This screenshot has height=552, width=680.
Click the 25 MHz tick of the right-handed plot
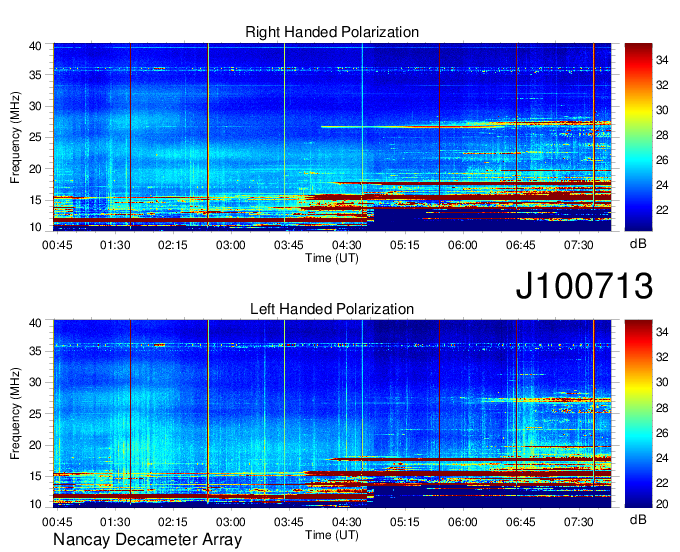[x=35, y=137]
